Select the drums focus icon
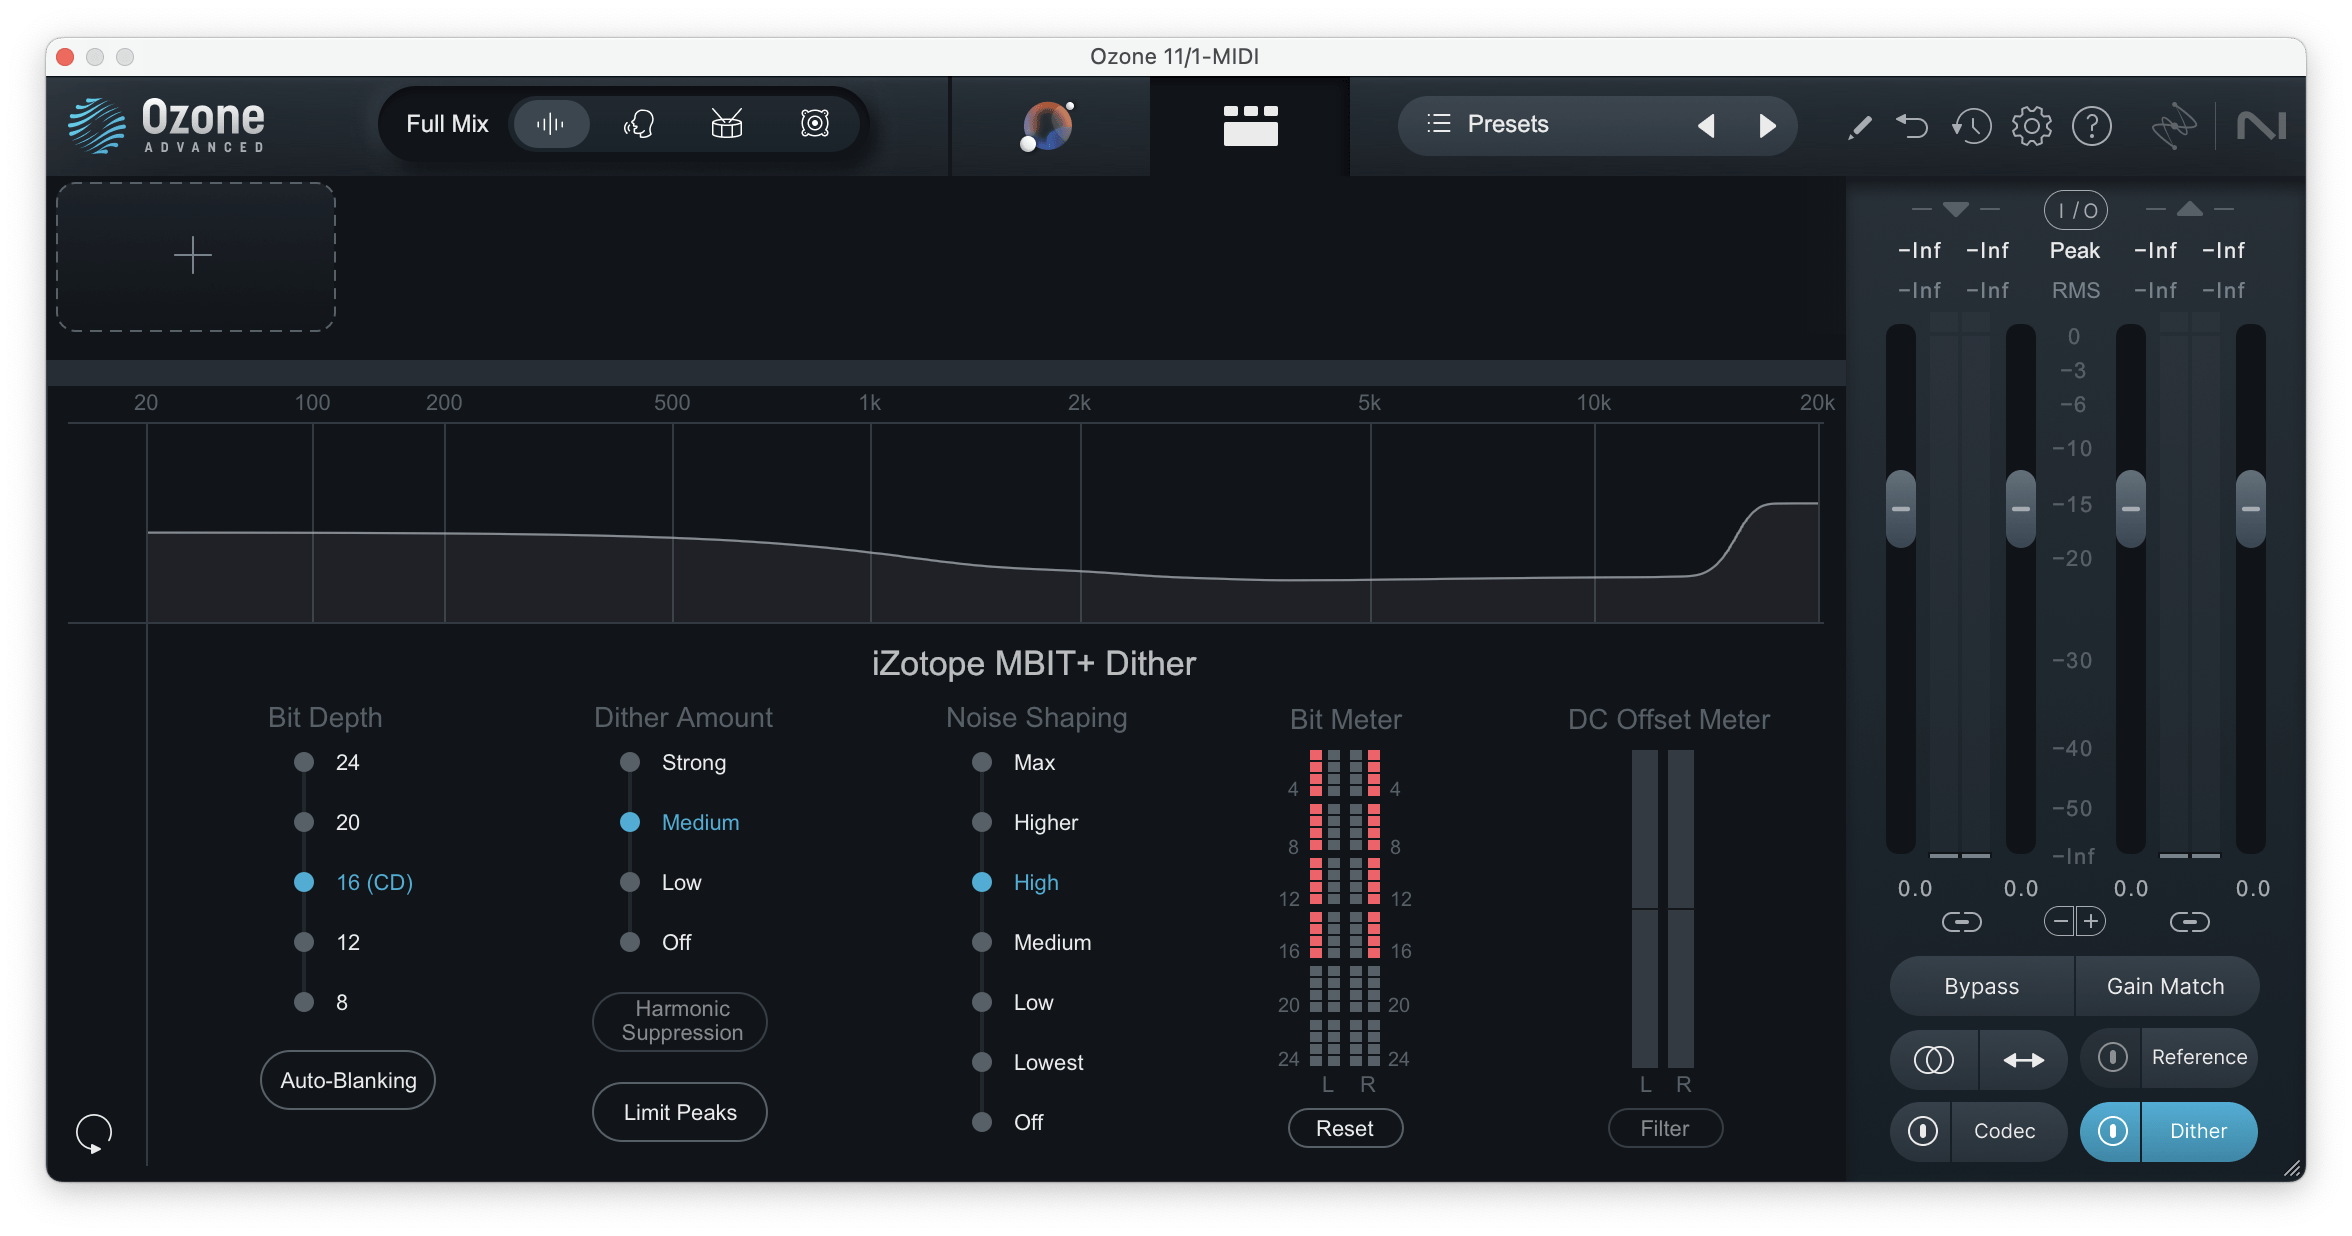This screenshot has width=2352, height=1236. tap(727, 124)
